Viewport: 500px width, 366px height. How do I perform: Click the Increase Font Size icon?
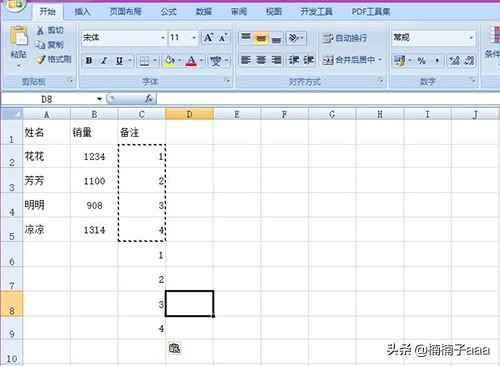[209, 38]
